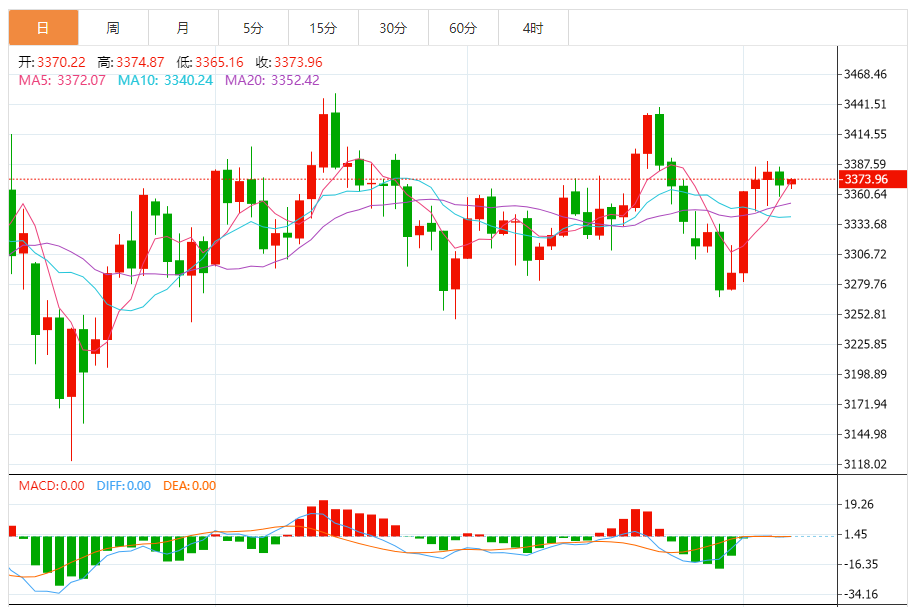Open the 30分 timeframe tab

pos(393,27)
